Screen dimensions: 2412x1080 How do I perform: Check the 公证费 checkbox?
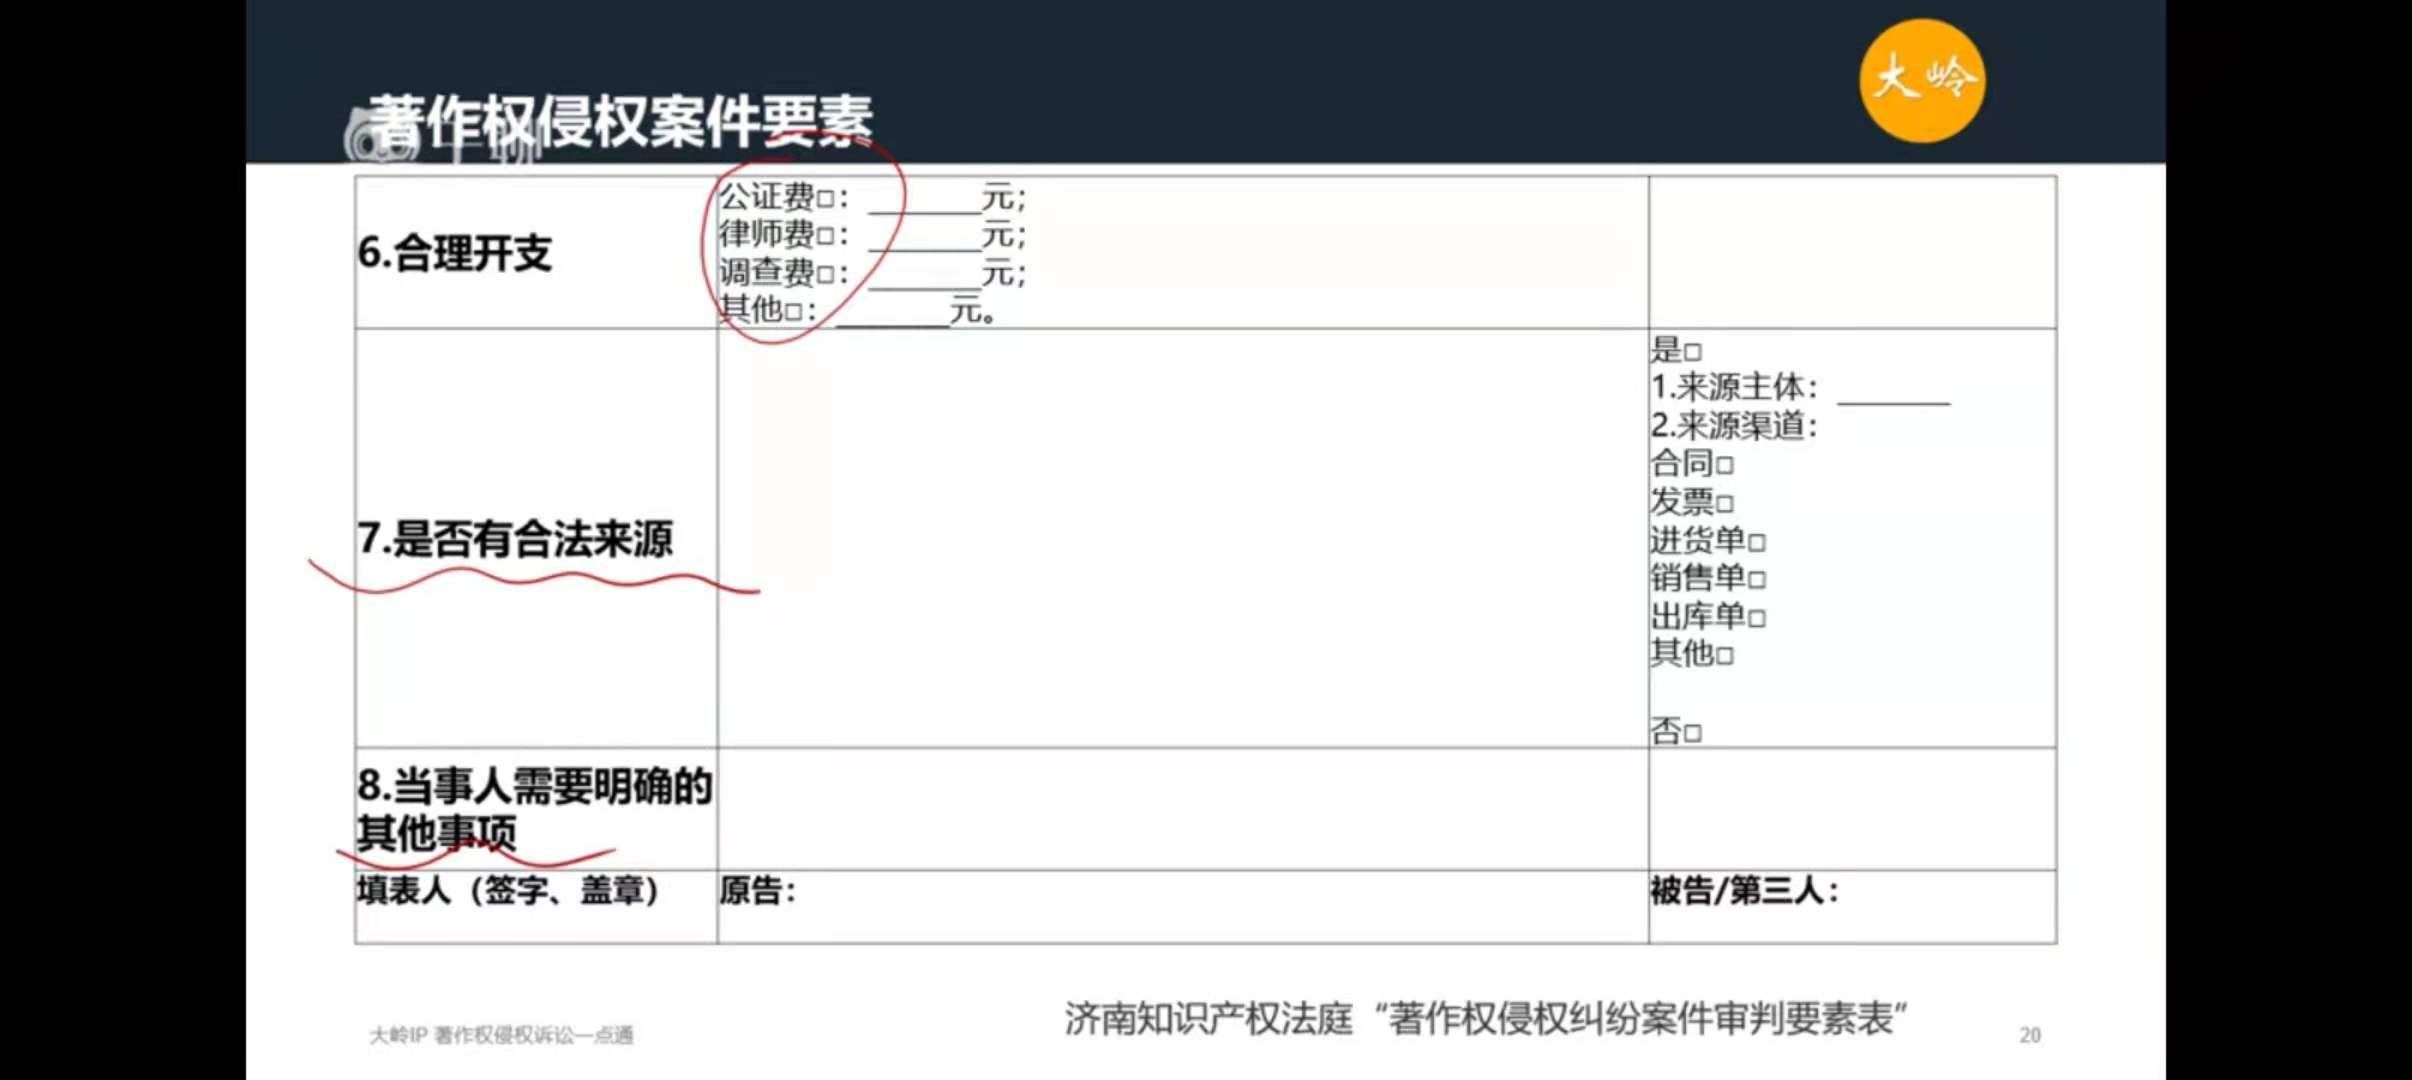(x=825, y=199)
